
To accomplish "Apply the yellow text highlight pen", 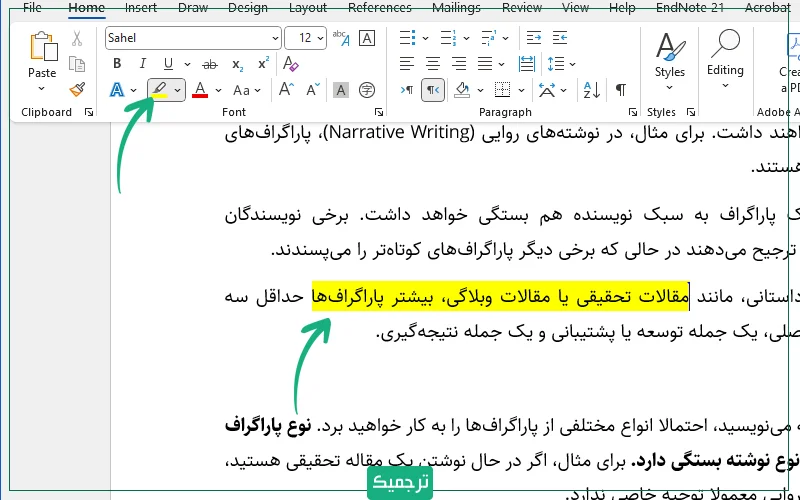I will 158,90.
